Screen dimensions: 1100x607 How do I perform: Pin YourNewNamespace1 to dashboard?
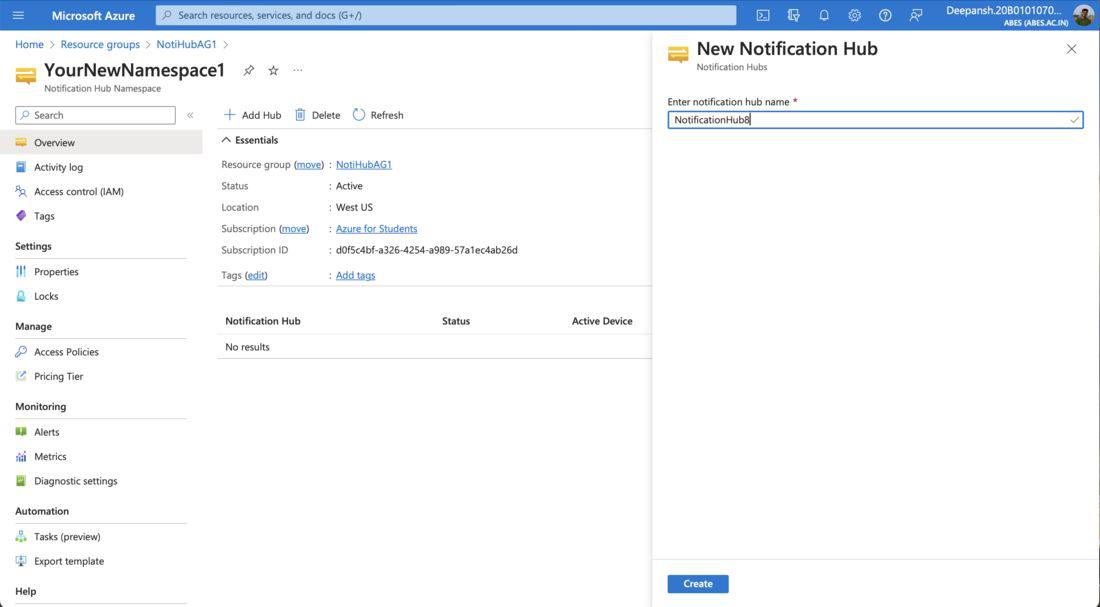[x=248, y=70]
